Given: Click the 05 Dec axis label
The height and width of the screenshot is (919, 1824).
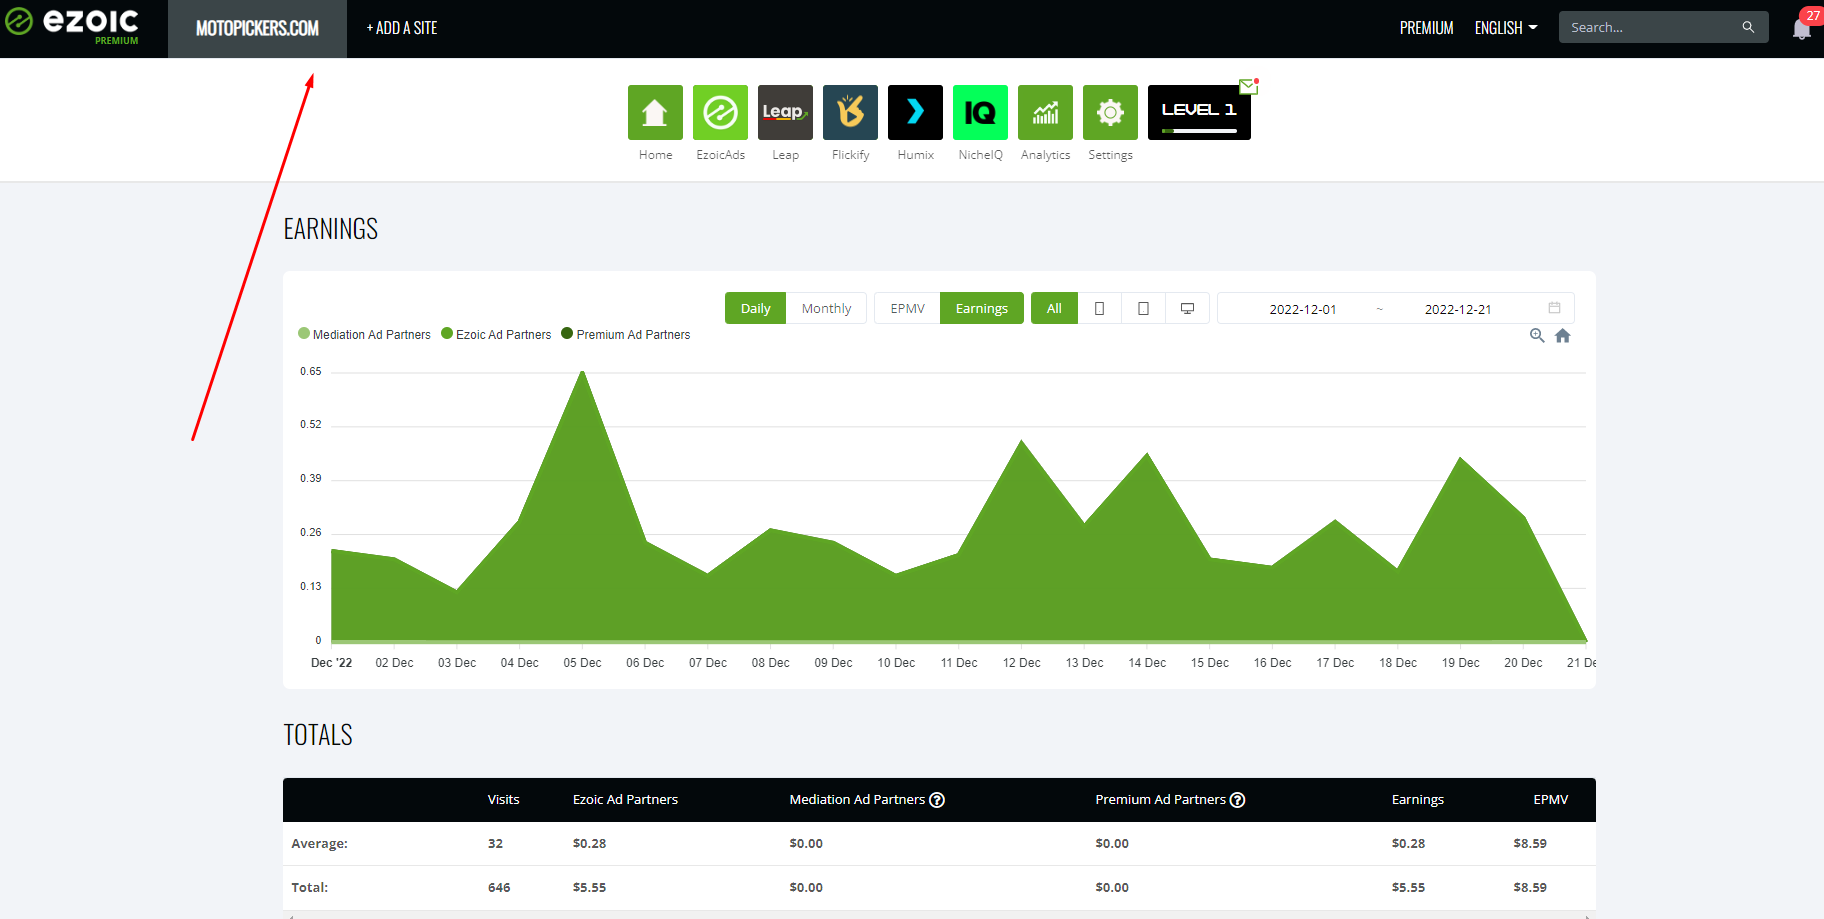Looking at the screenshot, I should pos(582,663).
